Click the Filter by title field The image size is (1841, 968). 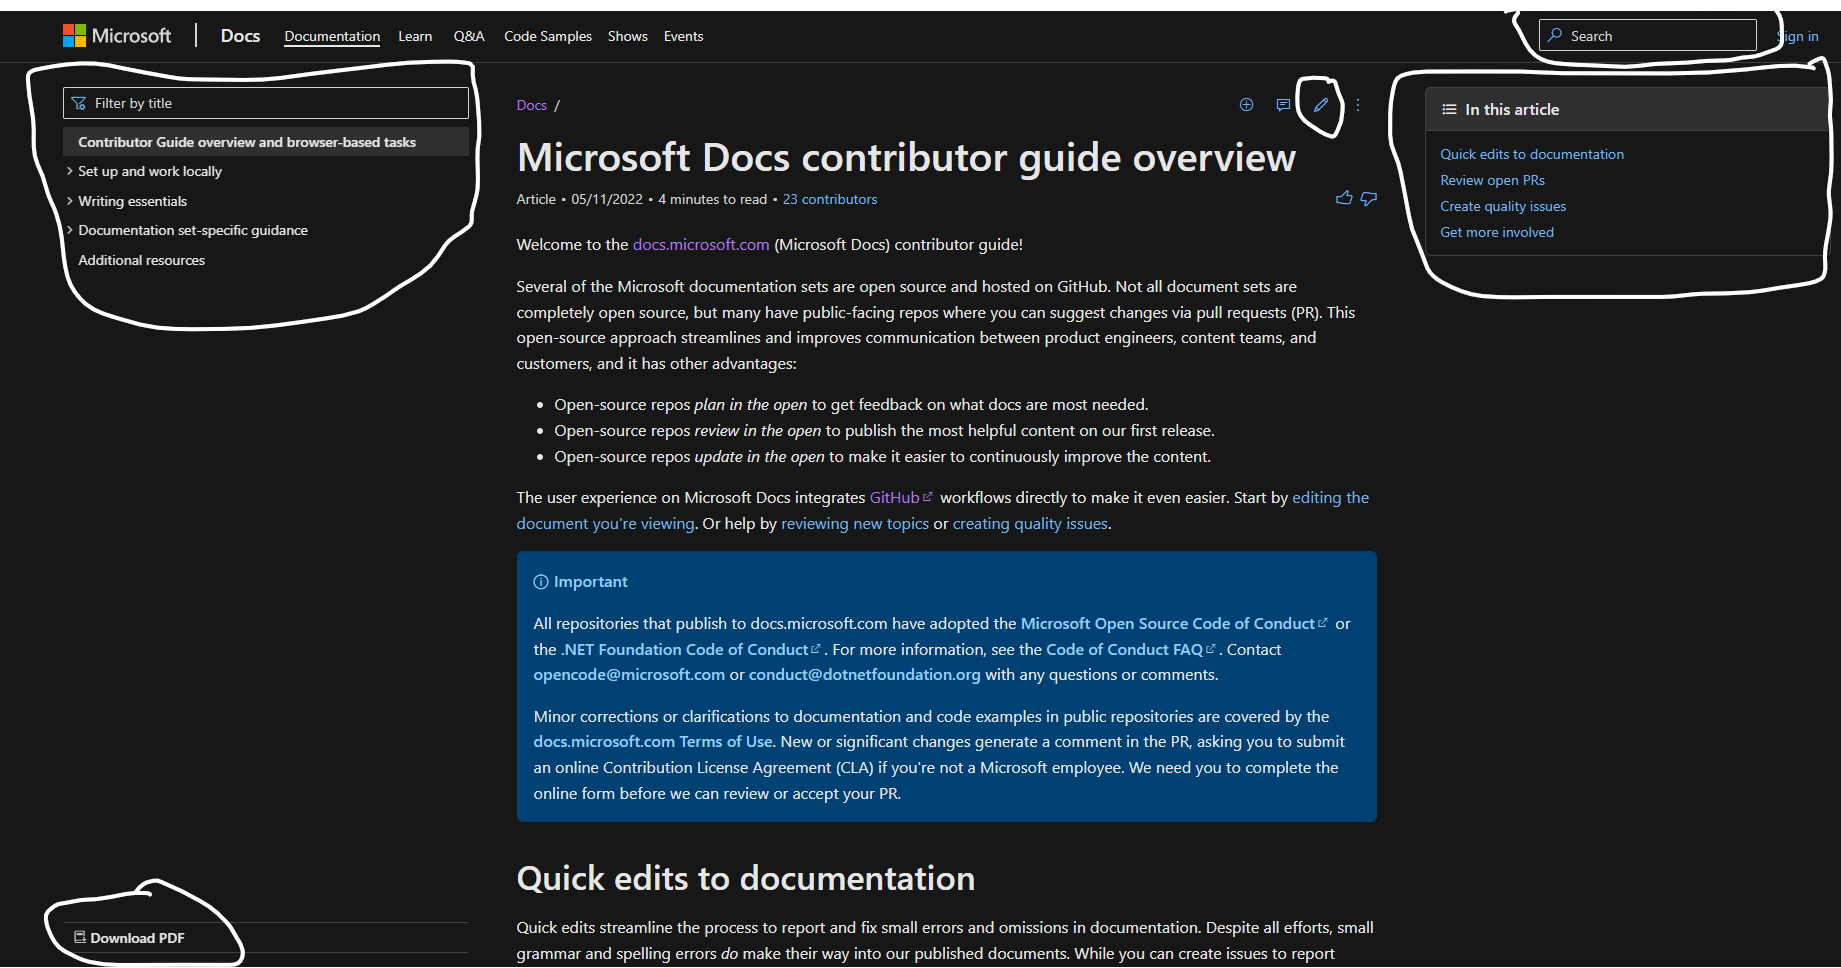(266, 103)
